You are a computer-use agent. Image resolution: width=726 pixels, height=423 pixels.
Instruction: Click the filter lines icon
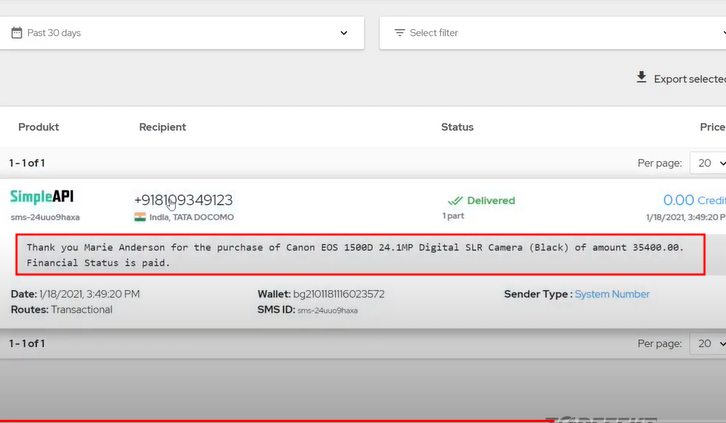399,33
